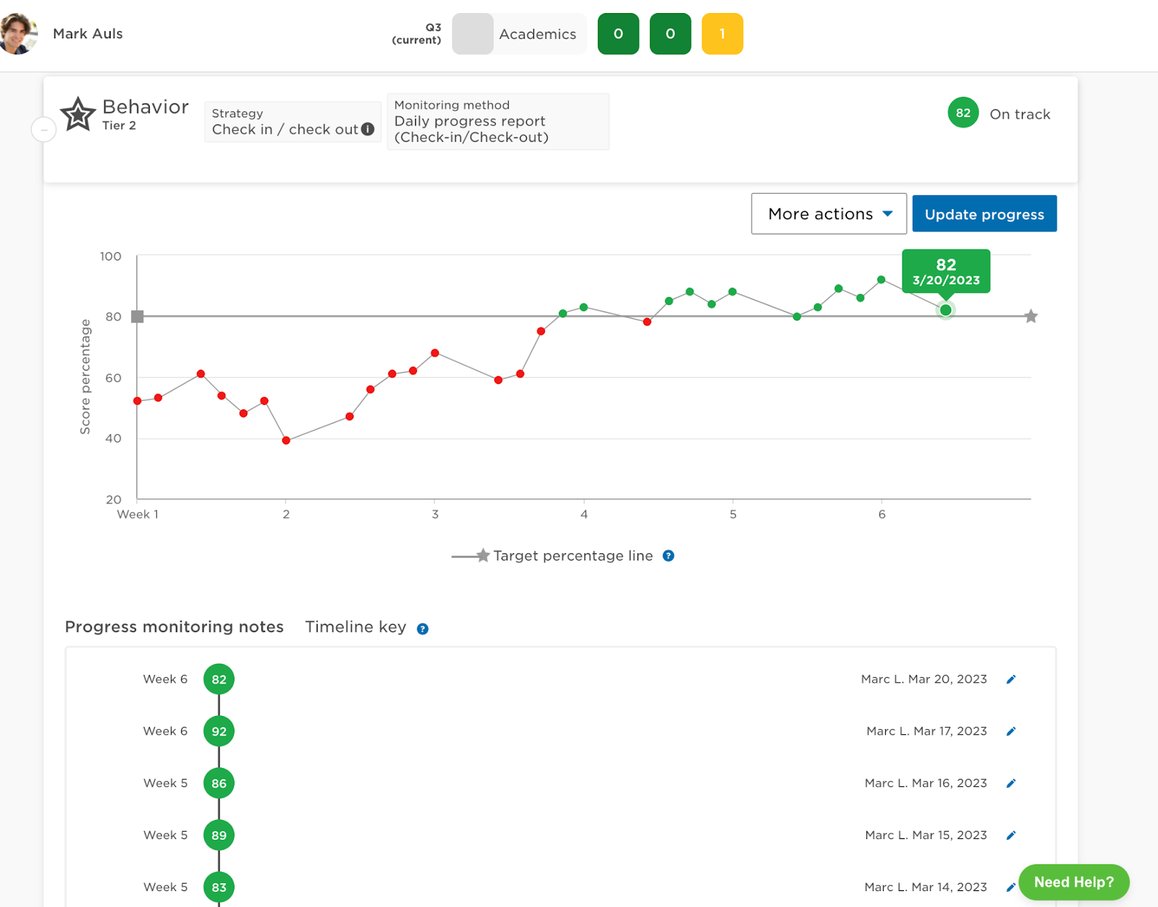Click the Update progress button
The height and width of the screenshot is (907, 1158).
(x=984, y=214)
